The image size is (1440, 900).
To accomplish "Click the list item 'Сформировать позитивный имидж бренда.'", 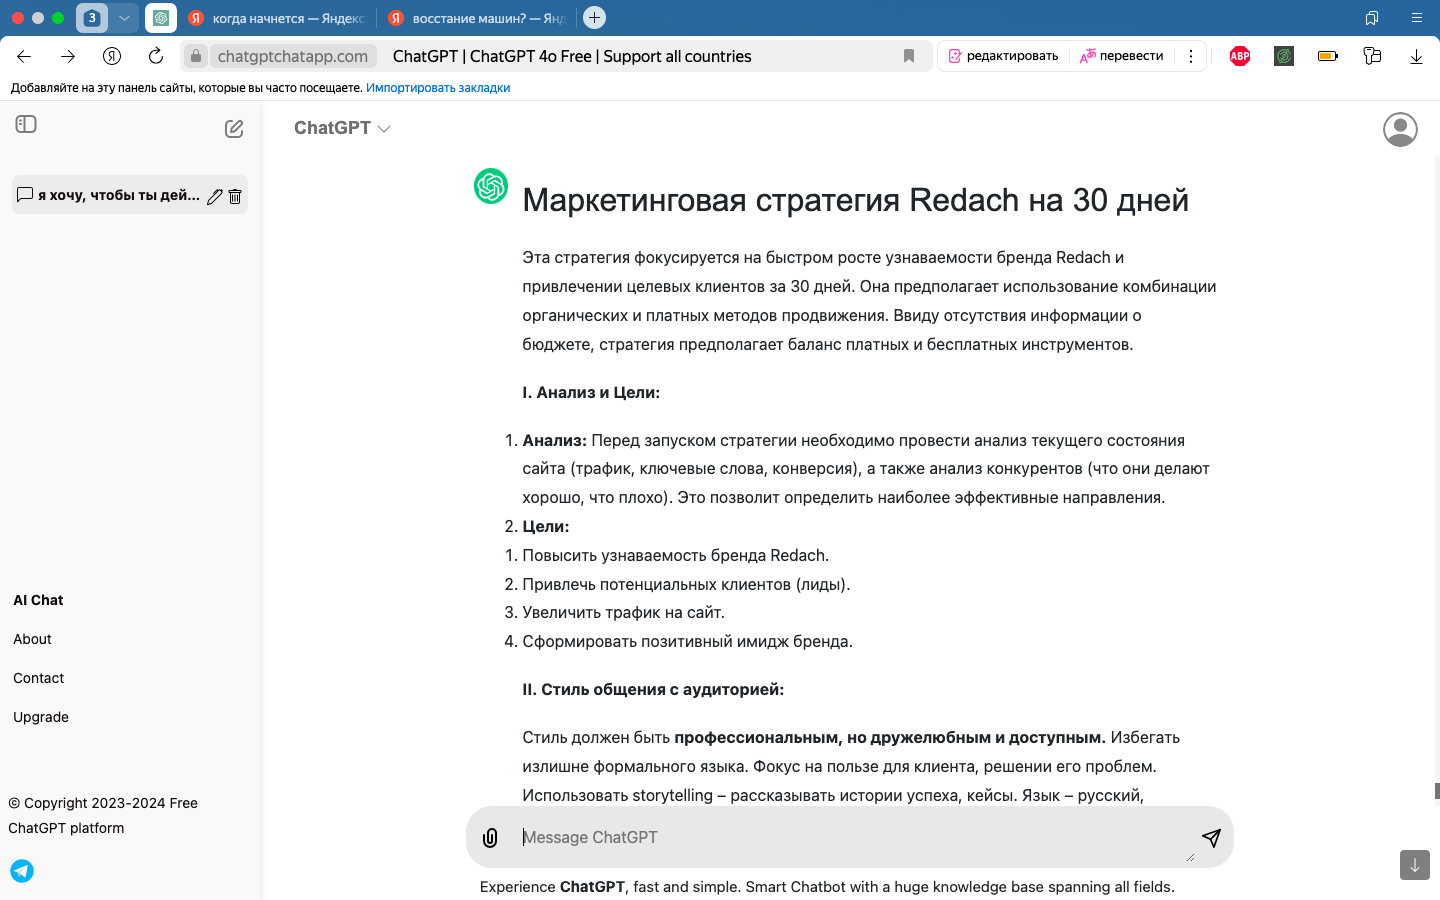I will pyautogui.click(x=688, y=641).
